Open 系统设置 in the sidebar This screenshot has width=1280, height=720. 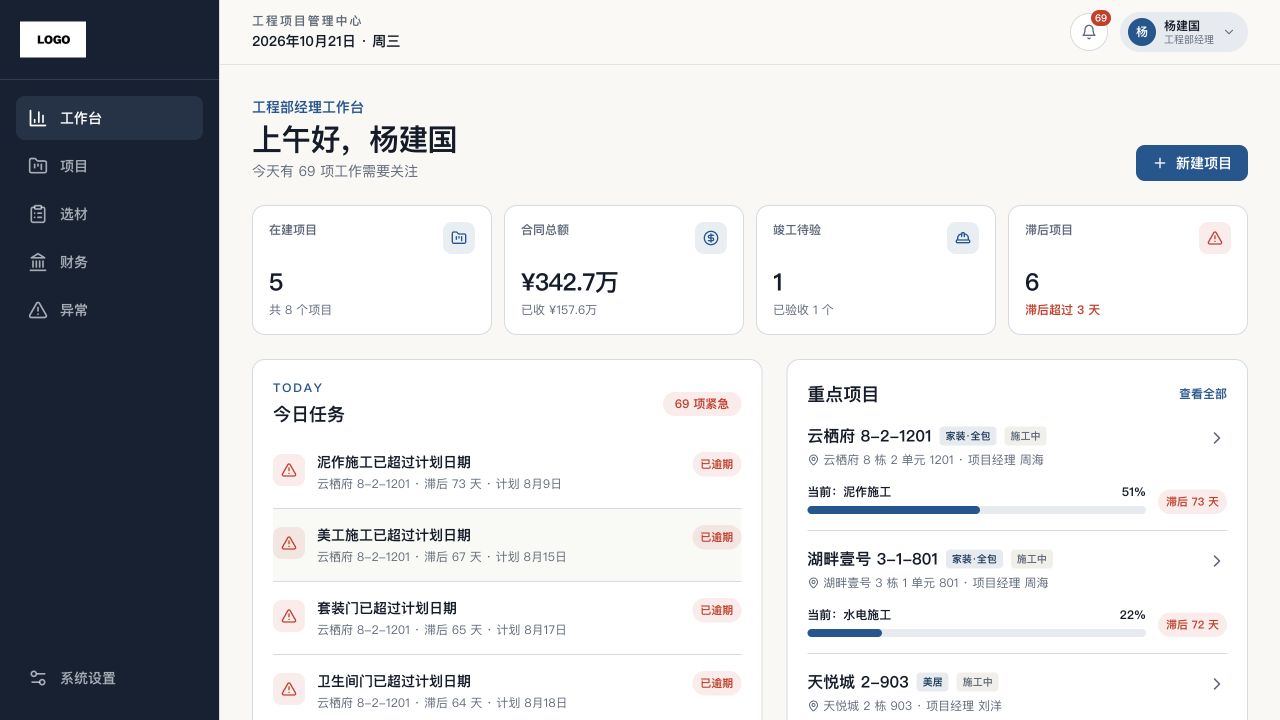[x=109, y=678]
